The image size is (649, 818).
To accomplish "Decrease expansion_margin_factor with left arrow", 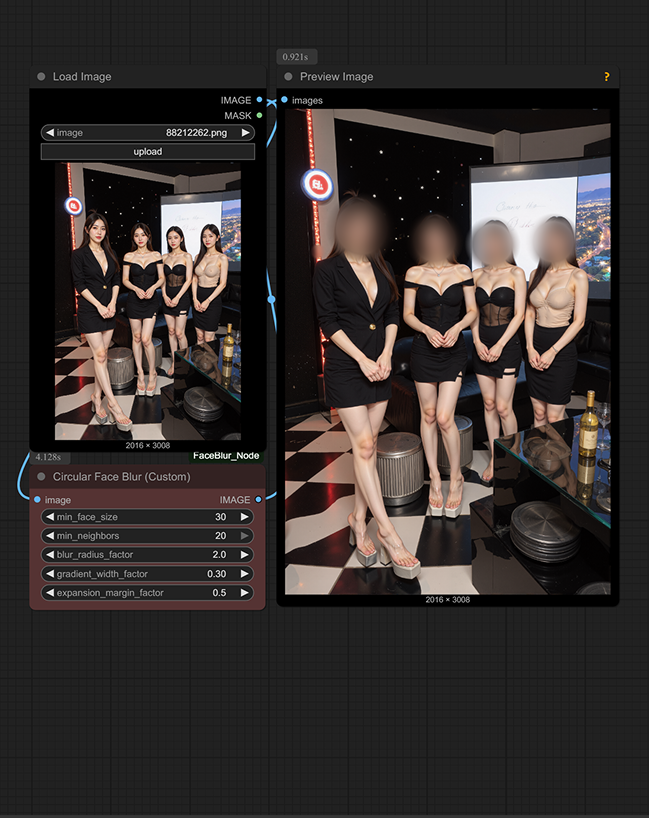I will coord(50,593).
